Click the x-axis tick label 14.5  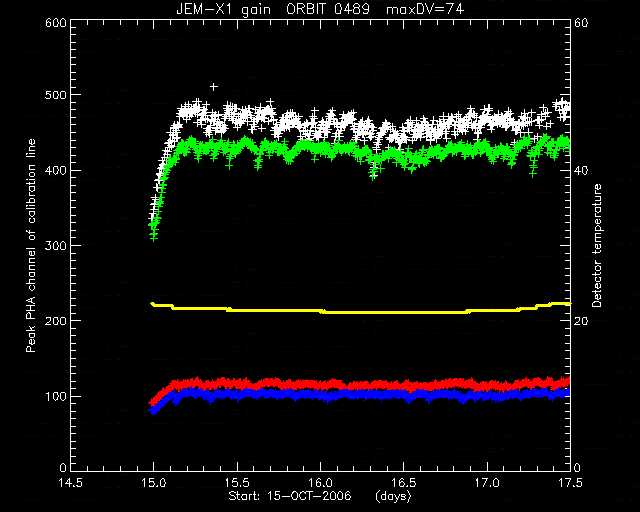point(70,483)
